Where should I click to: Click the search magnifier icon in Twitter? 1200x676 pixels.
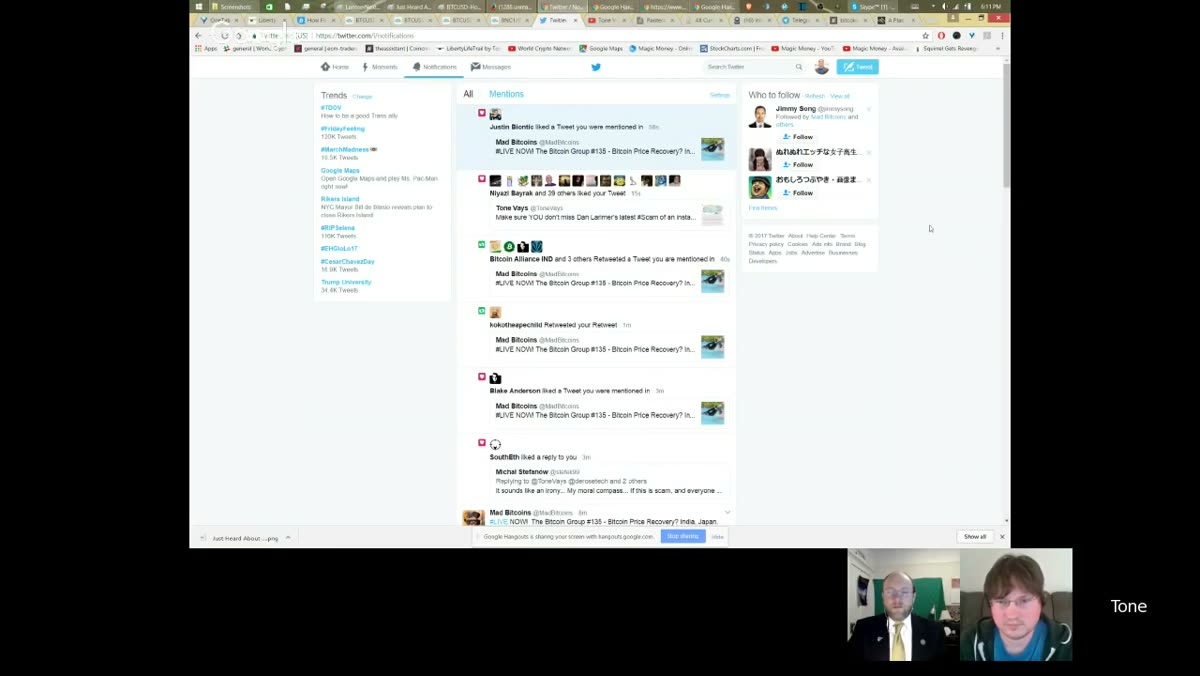(799, 67)
